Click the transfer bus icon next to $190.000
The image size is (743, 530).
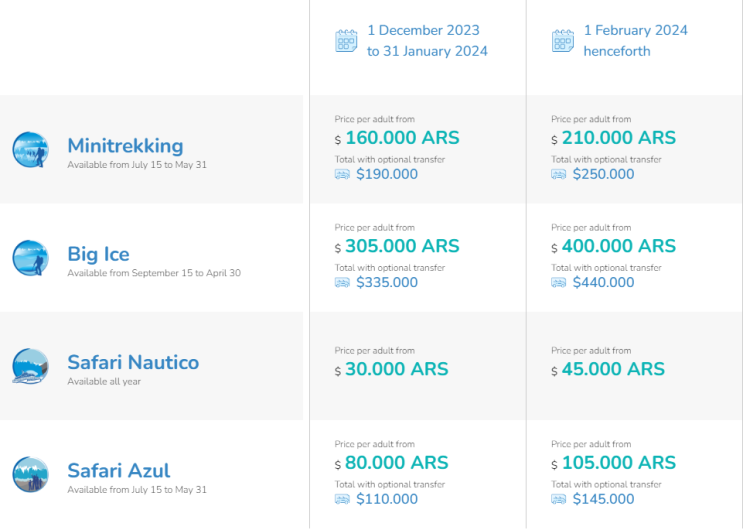[343, 174]
